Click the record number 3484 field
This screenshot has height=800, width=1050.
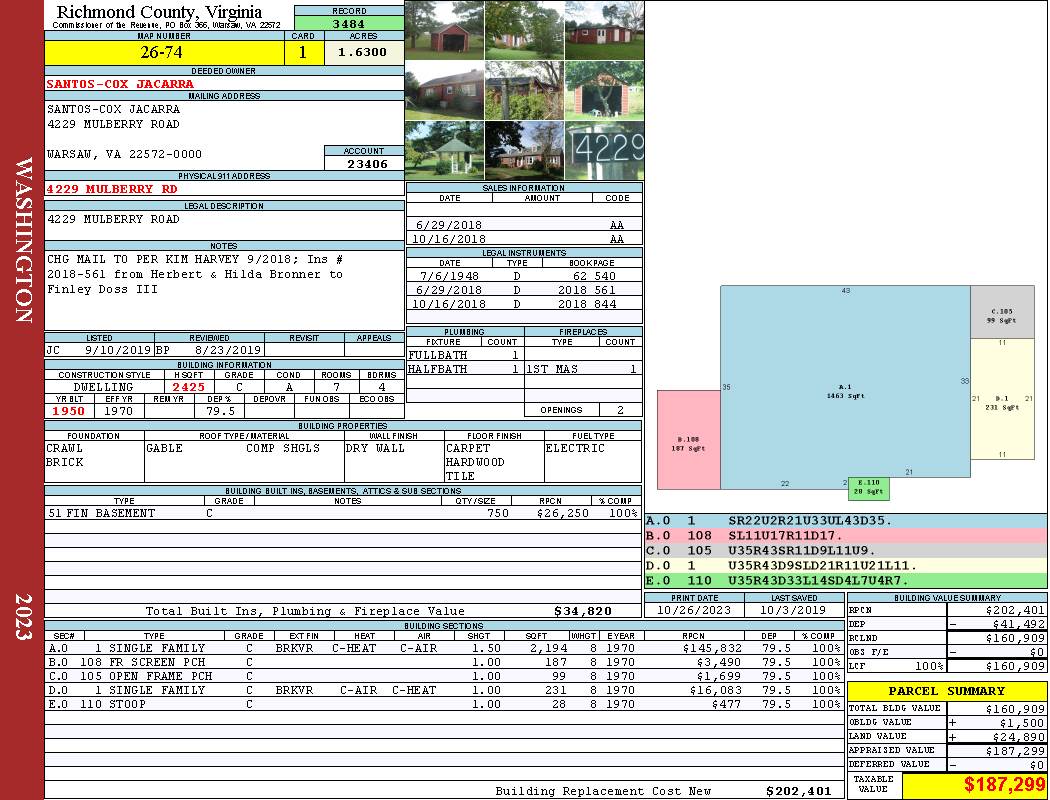tap(349, 23)
